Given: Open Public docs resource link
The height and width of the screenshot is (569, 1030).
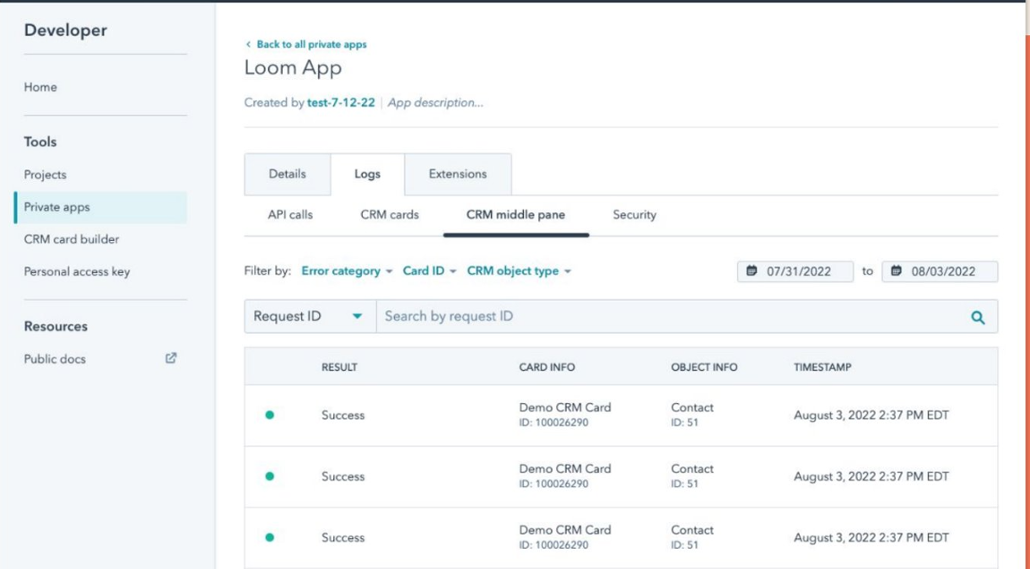Looking at the screenshot, I should coord(55,359).
